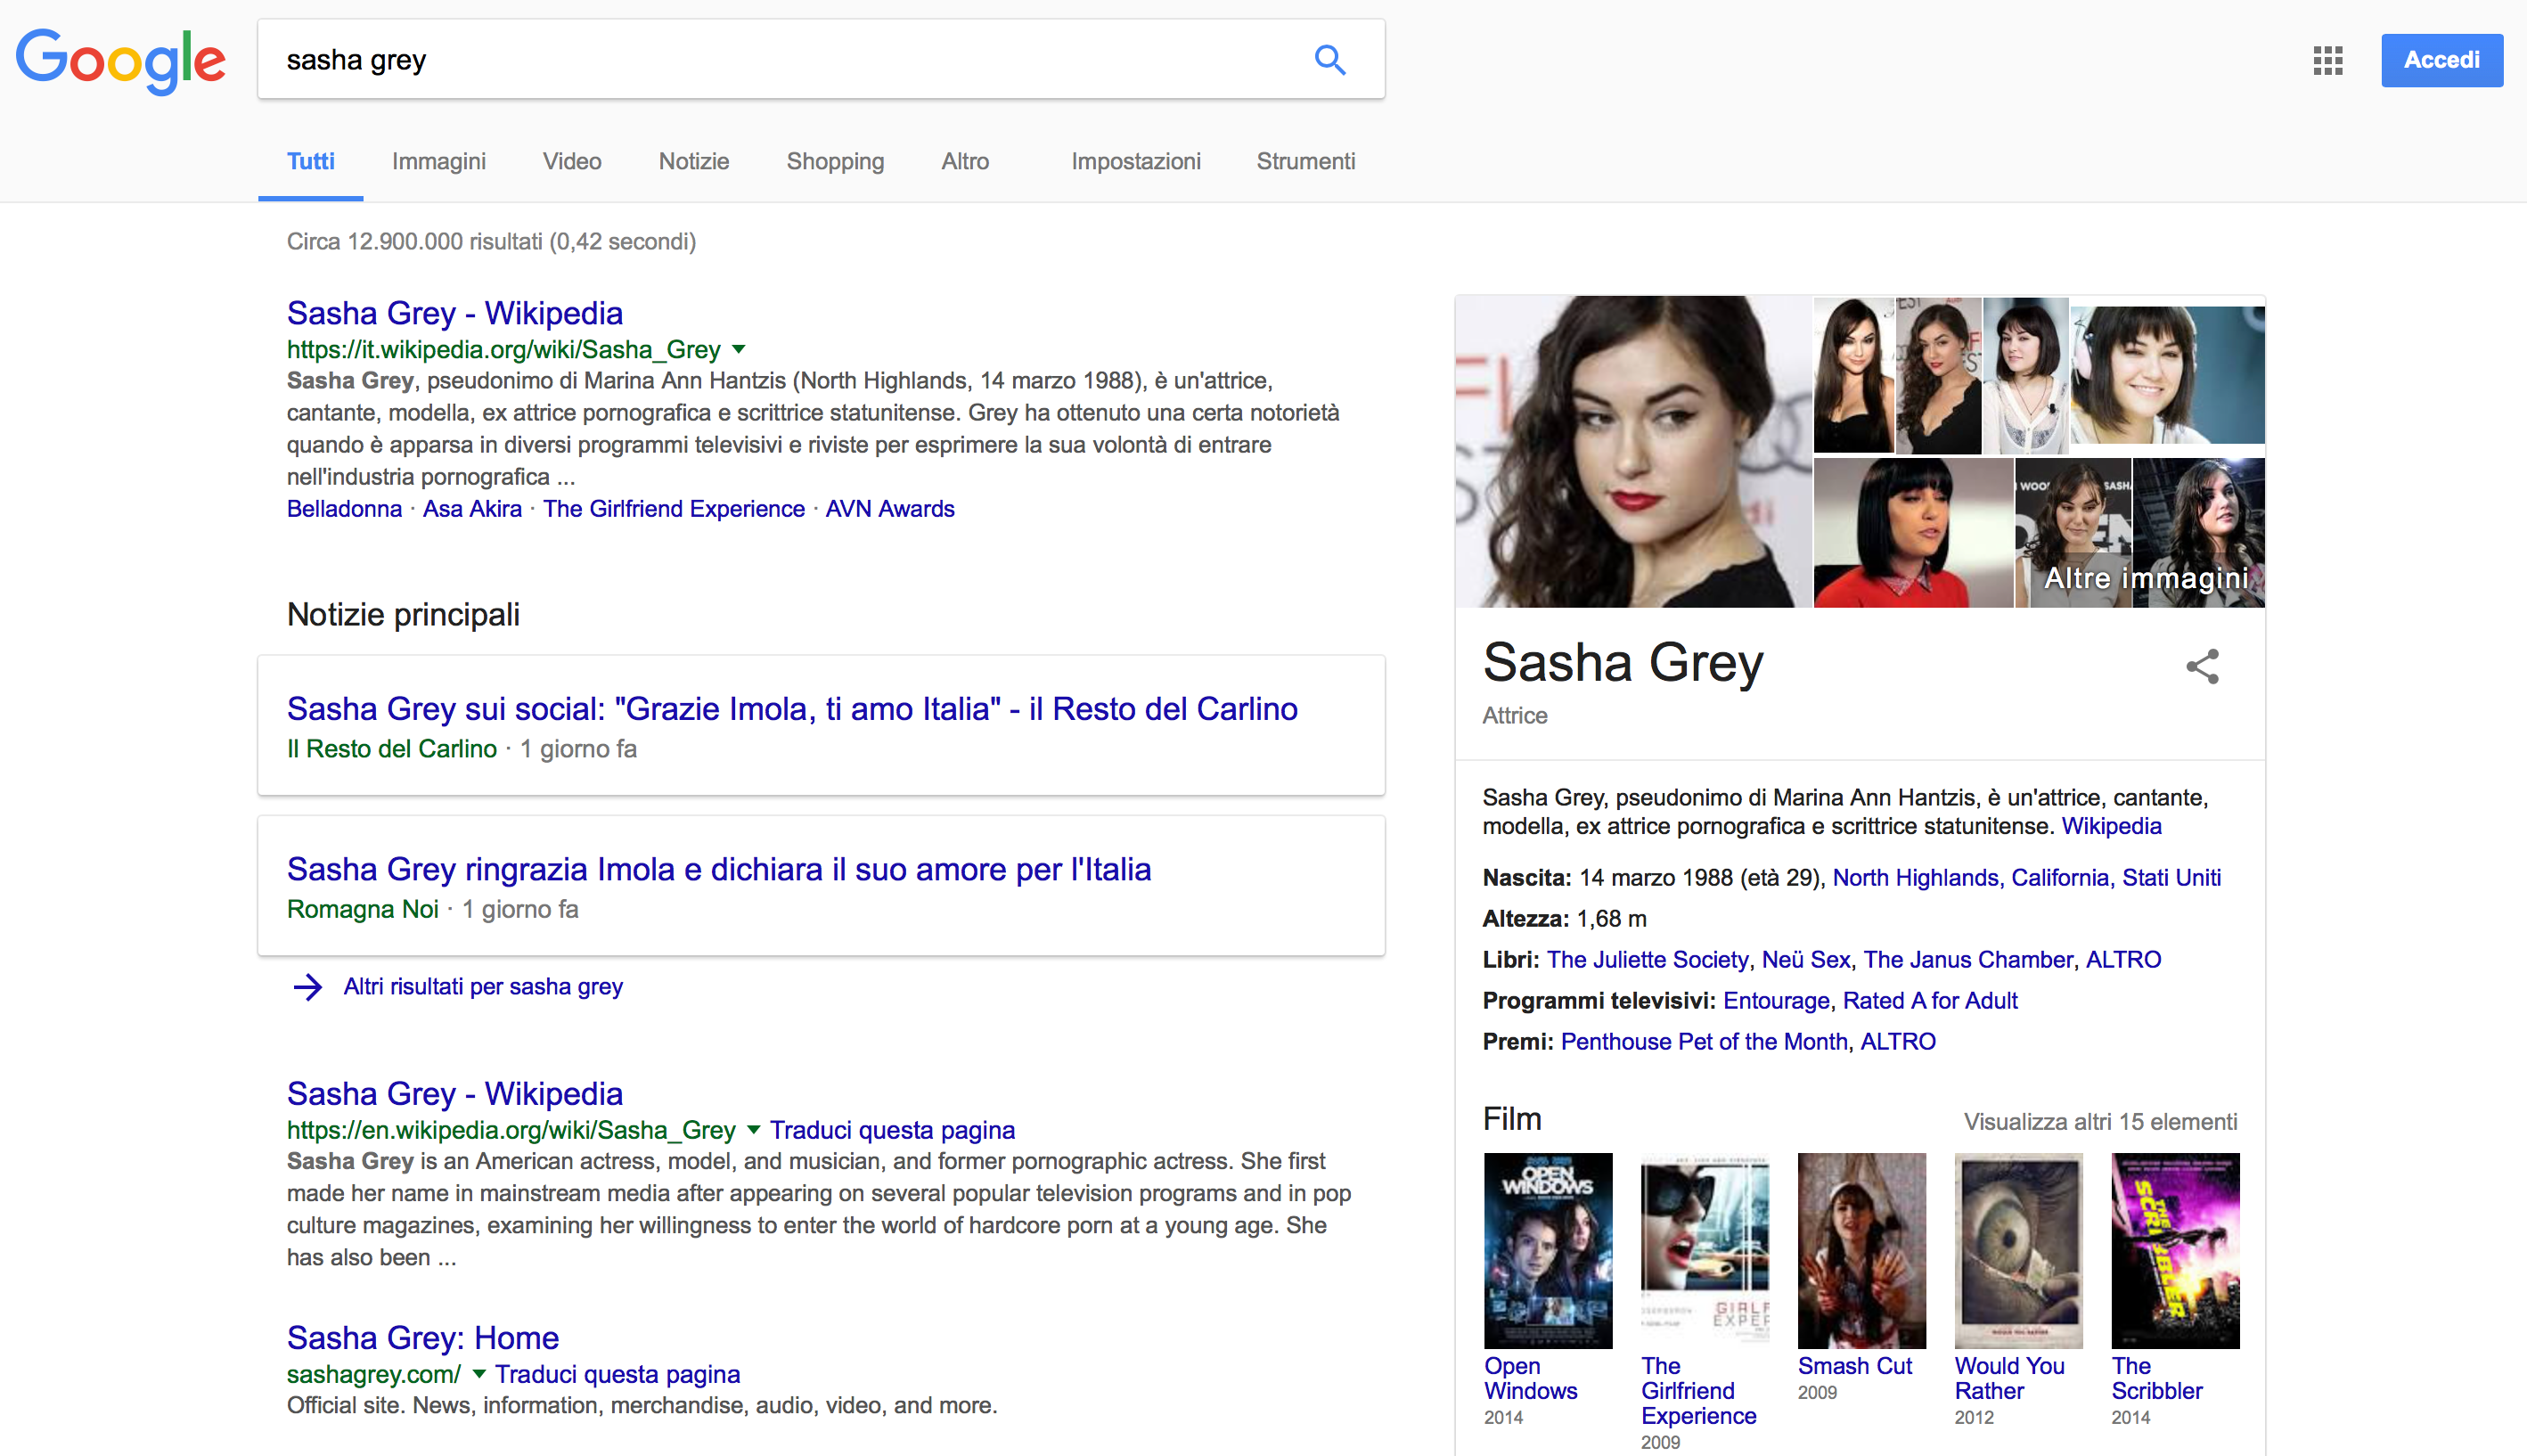Screen dimensions: 2527x1456
Task: Expand dropdown arrow beside it.wikipedia.org URL
Action: pyautogui.click(x=739, y=350)
